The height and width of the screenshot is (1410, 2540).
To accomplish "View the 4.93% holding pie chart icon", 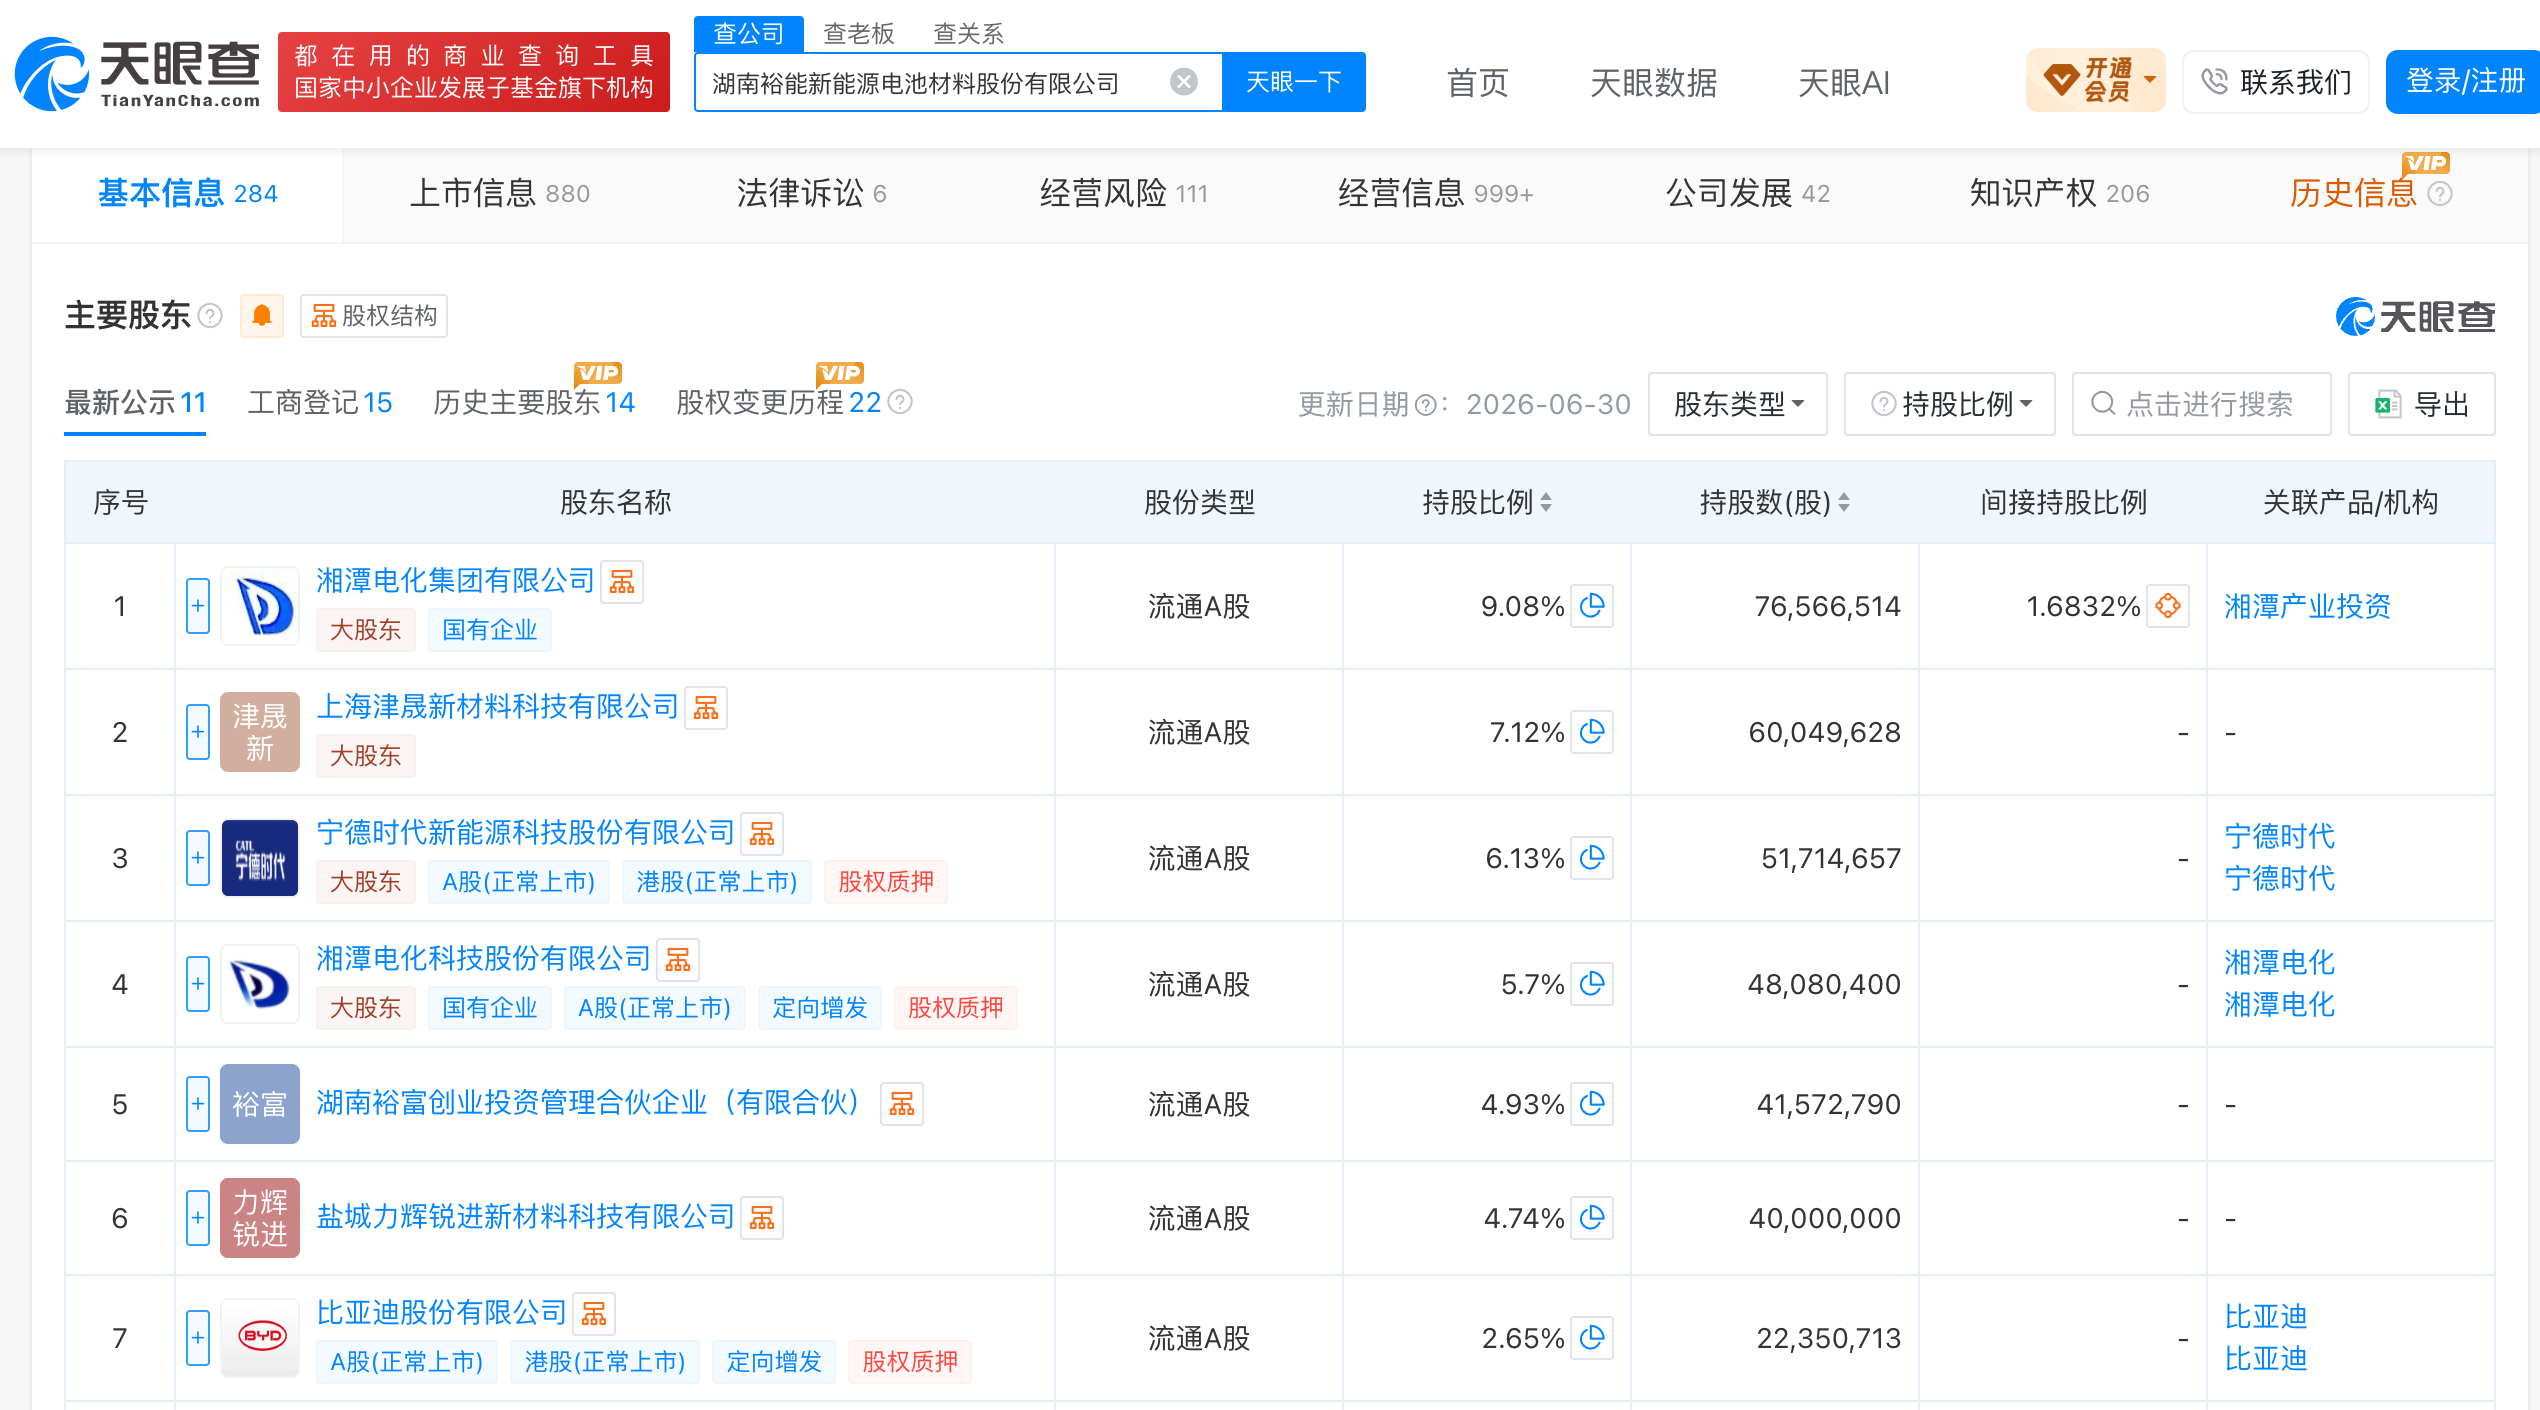I will tap(1592, 1104).
